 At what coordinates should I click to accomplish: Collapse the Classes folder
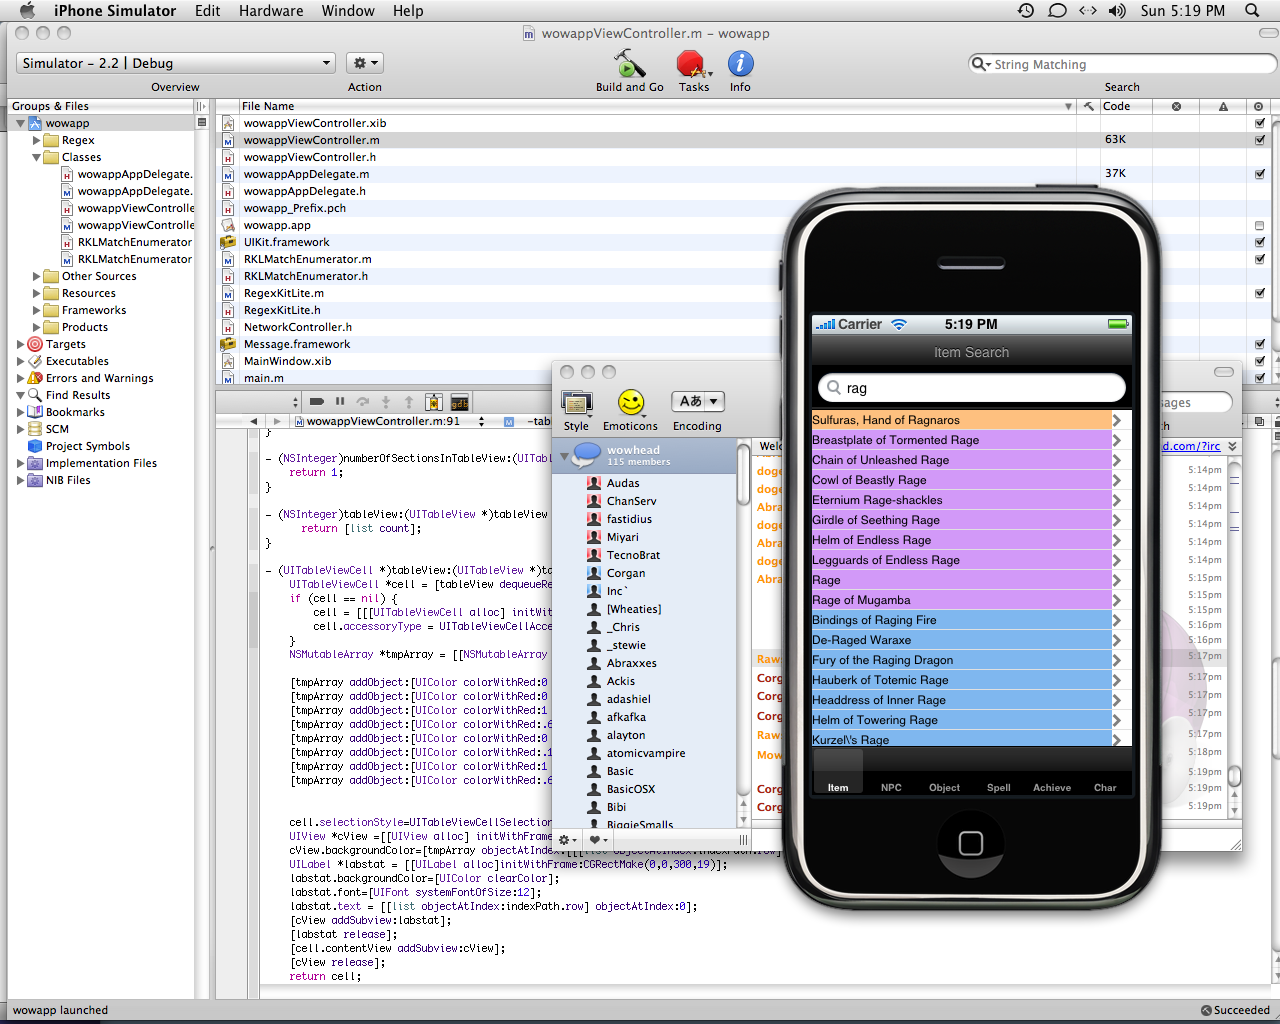click(37, 157)
